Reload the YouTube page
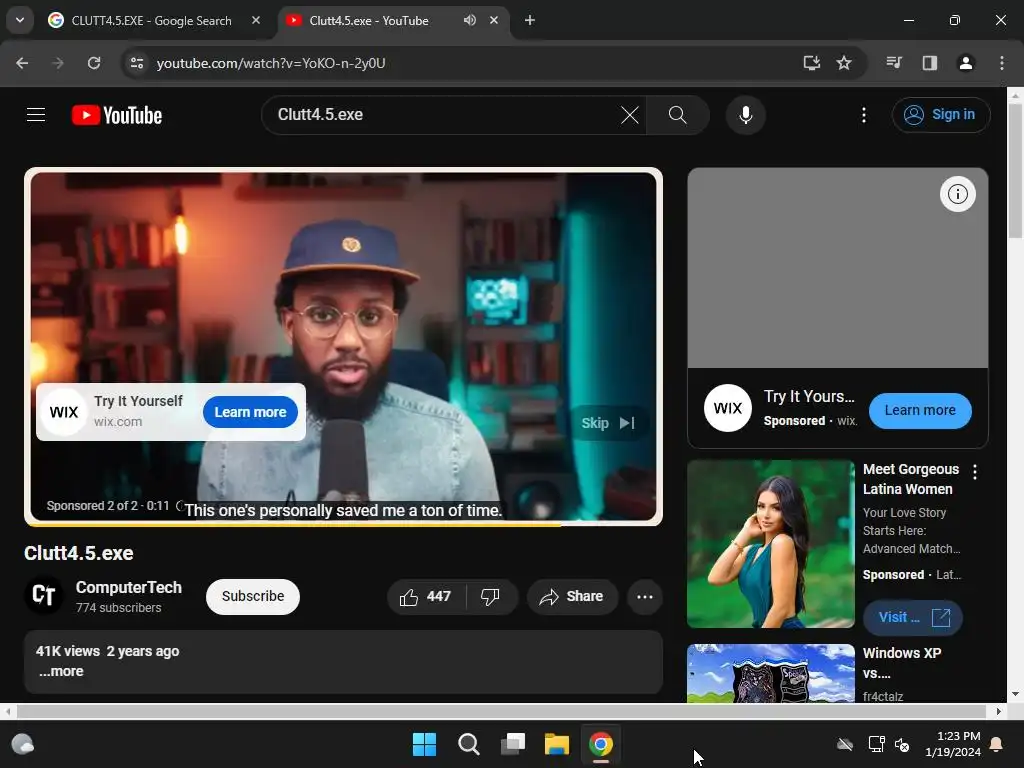 pyautogui.click(x=94, y=63)
